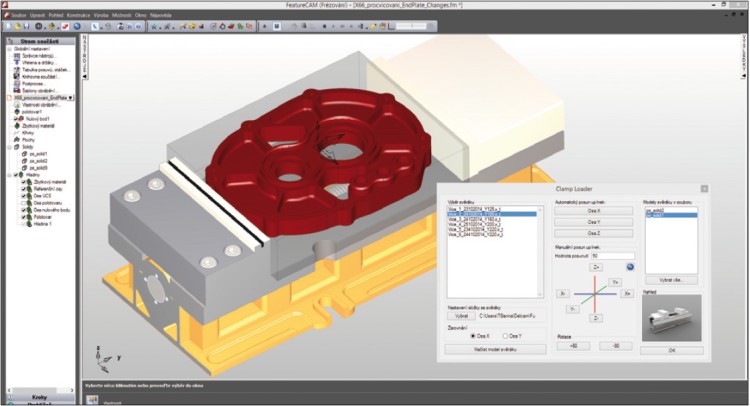Click the Vybrat vše button
Viewport: 750px width, 406px height.
671,280
